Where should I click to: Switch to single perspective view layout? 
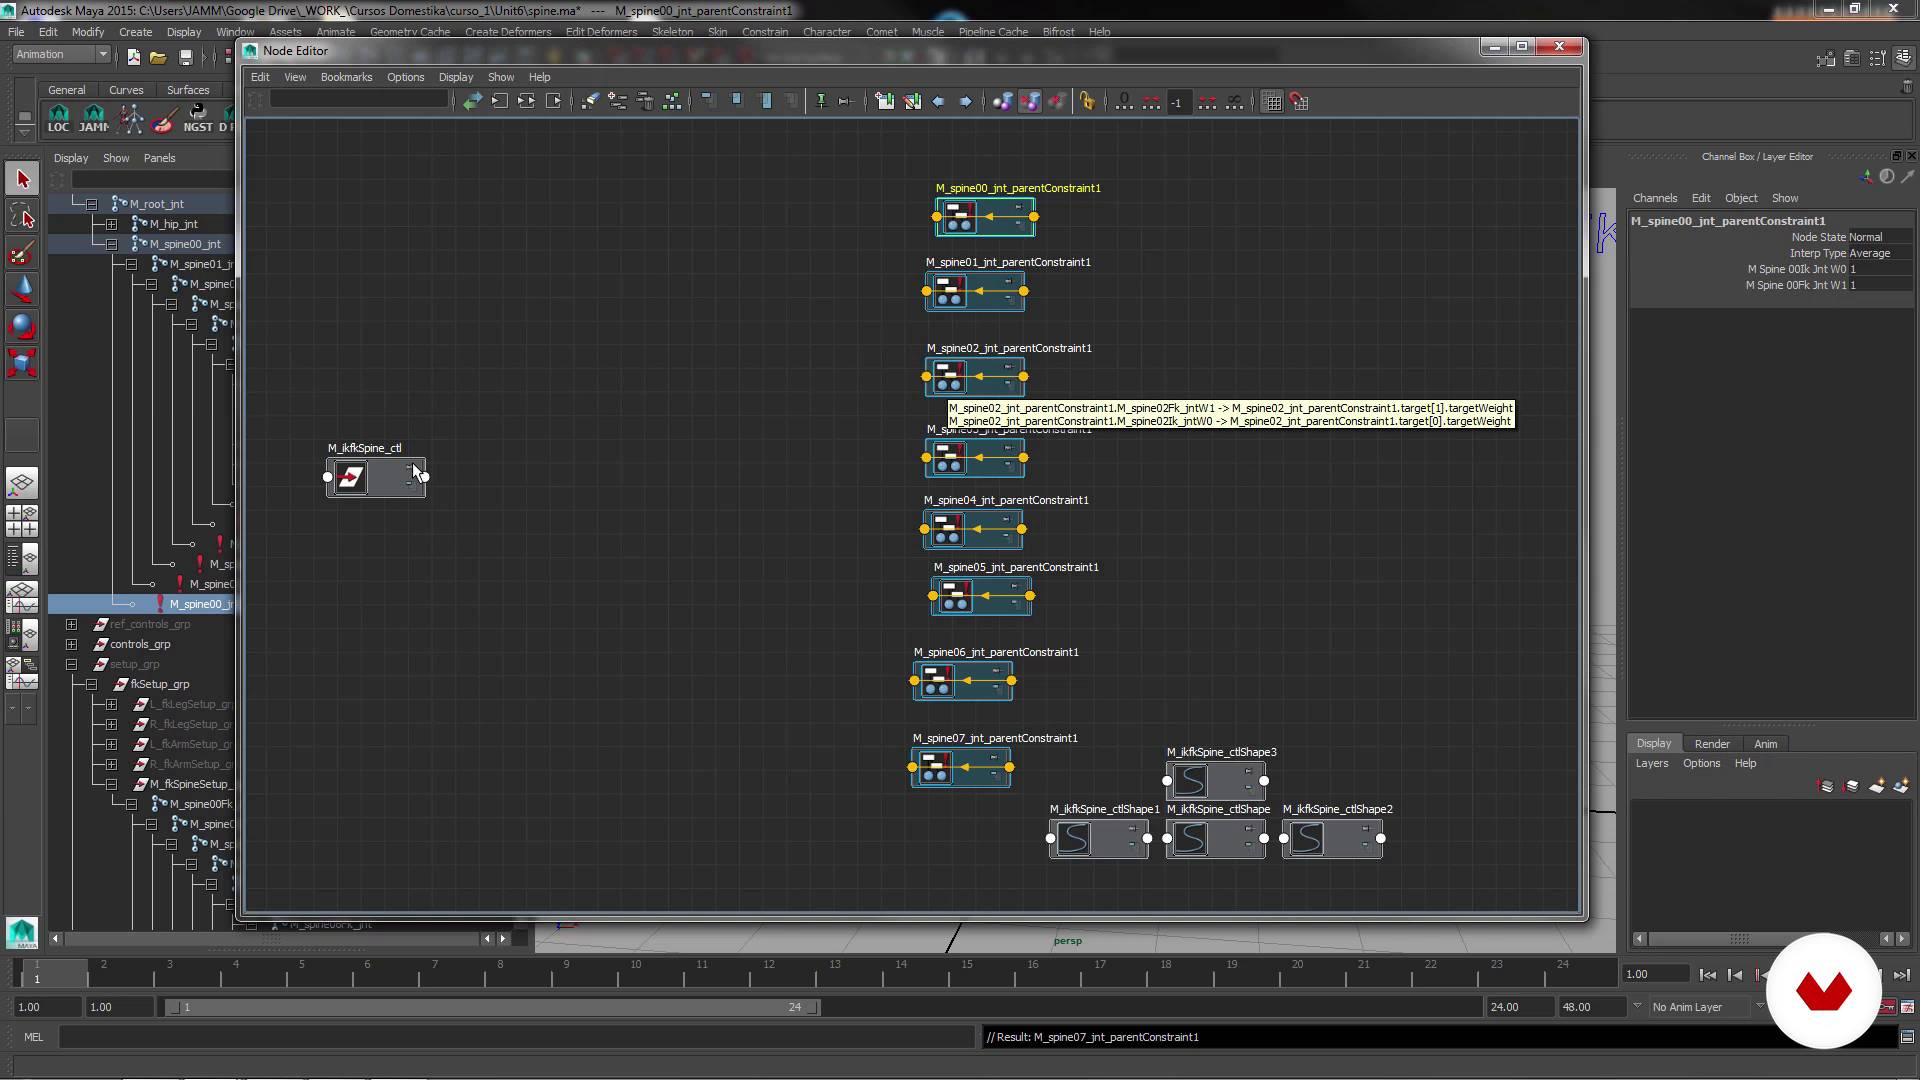pos(22,484)
